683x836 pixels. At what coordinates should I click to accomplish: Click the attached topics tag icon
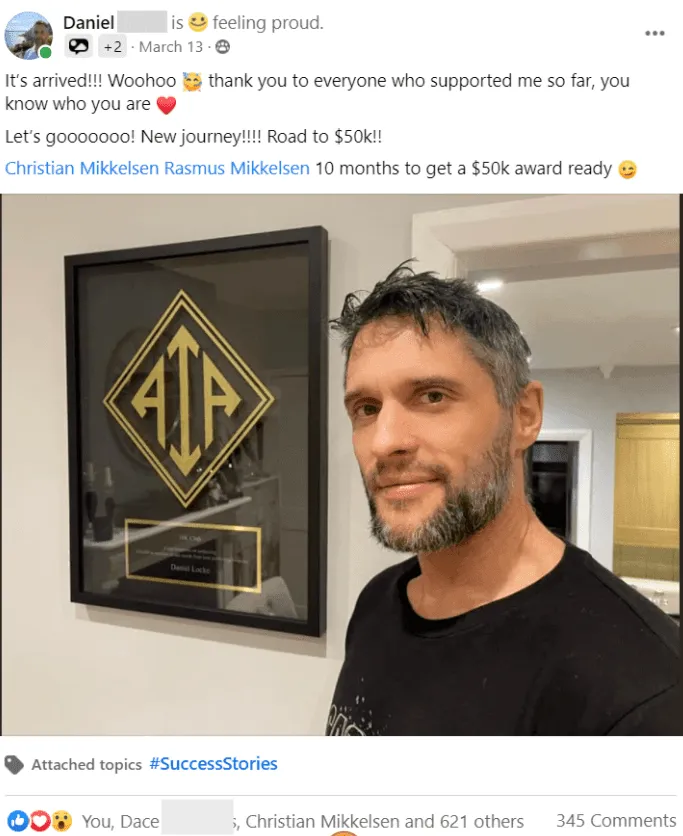point(14,765)
